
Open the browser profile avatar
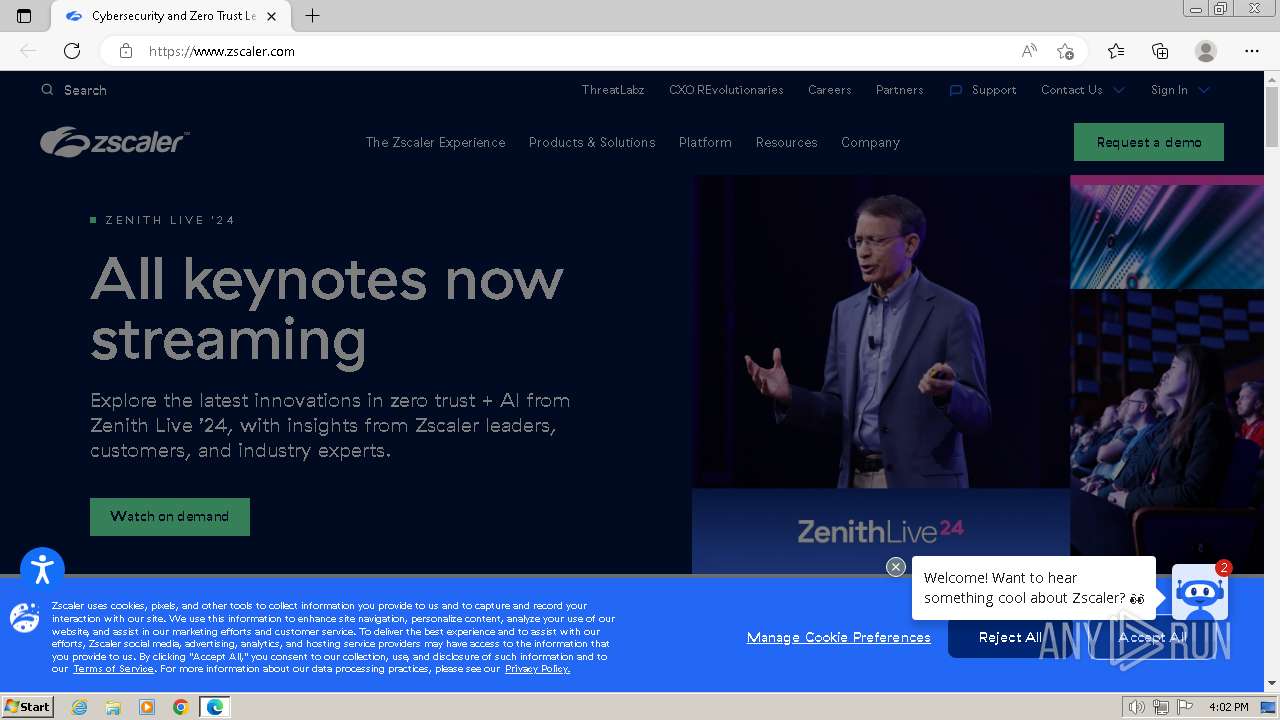(x=1206, y=51)
